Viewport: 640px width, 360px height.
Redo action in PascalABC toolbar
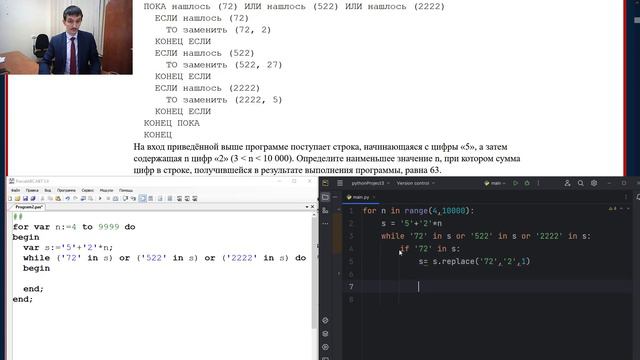[x=76, y=198]
